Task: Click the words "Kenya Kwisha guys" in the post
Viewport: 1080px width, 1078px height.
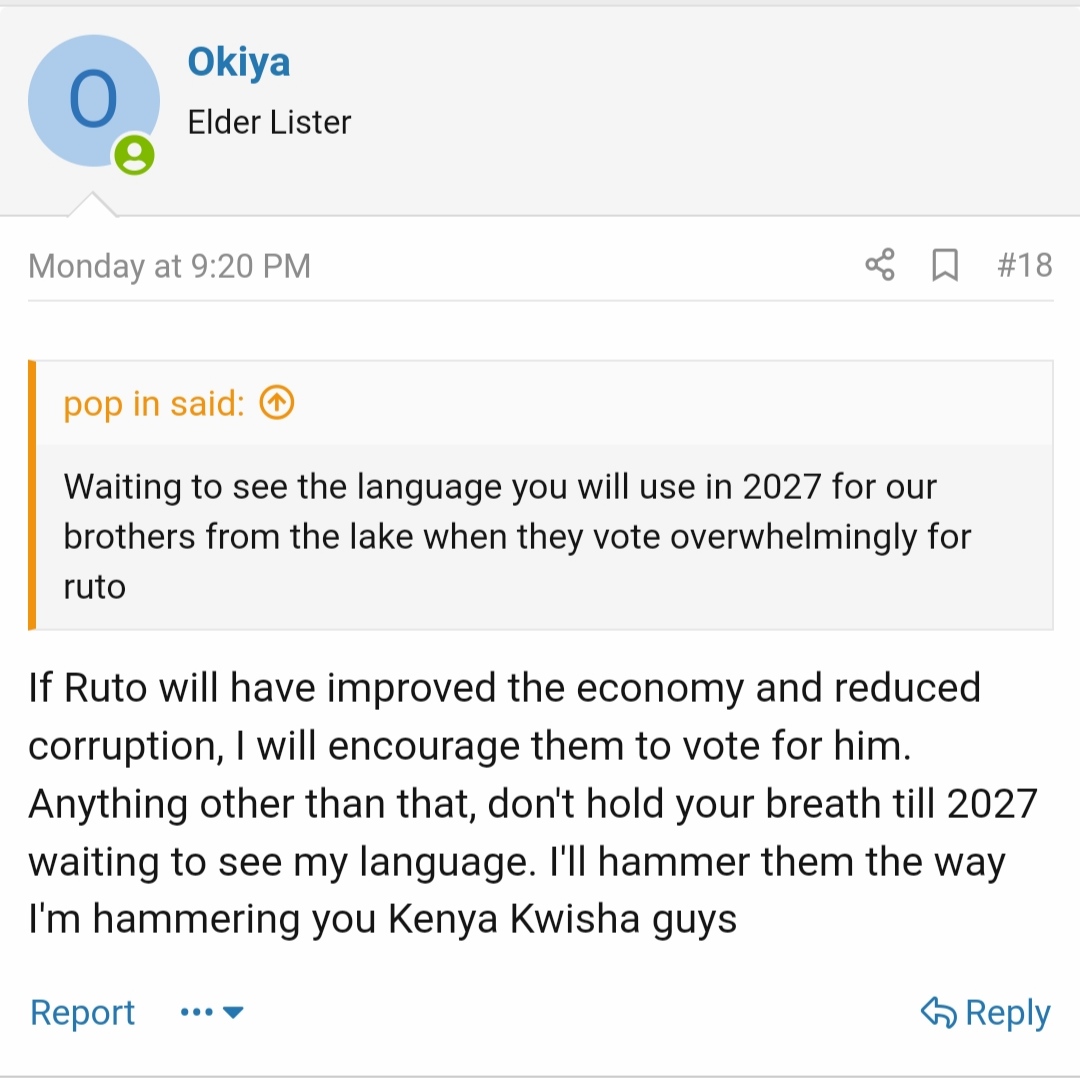Action: (562, 918)
